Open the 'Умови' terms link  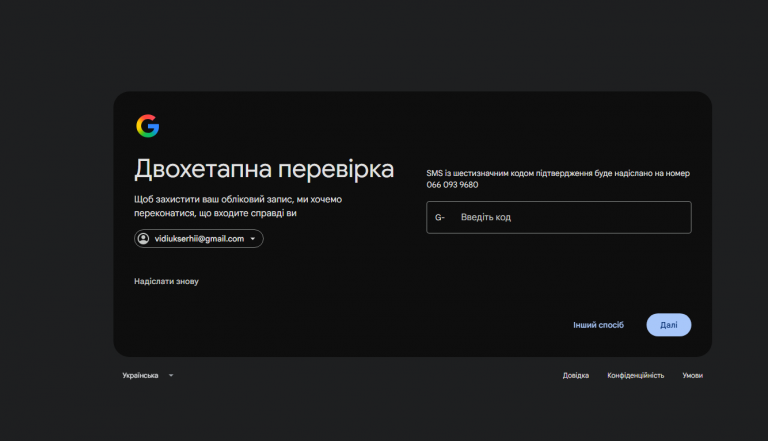click(x=693, y=375)
